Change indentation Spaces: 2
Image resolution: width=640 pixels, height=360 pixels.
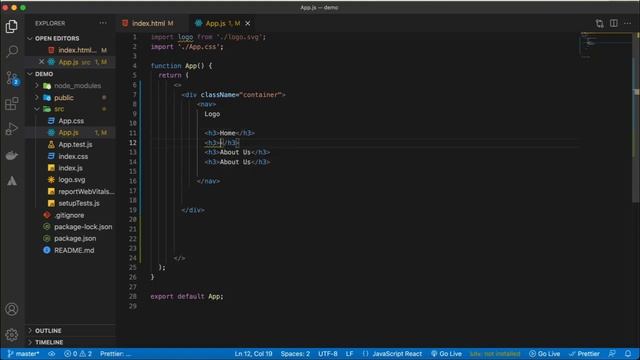click(295, 354)
